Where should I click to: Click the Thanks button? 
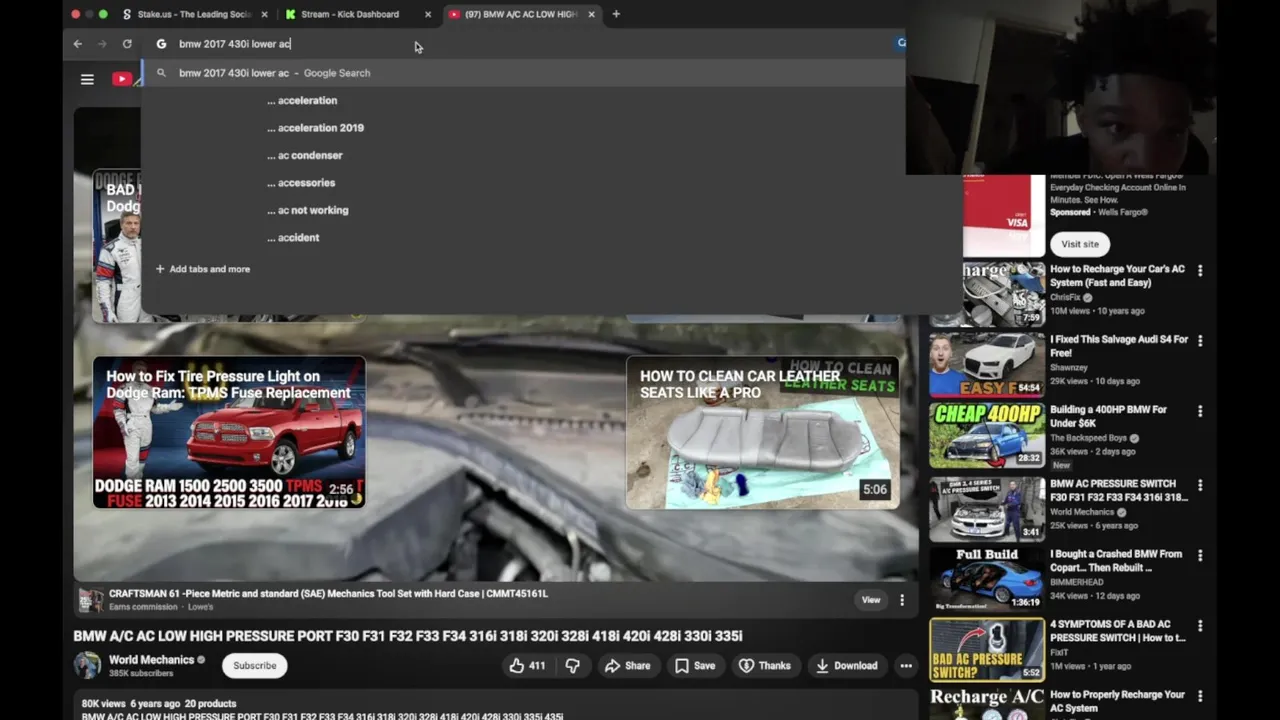coord(765,666)
